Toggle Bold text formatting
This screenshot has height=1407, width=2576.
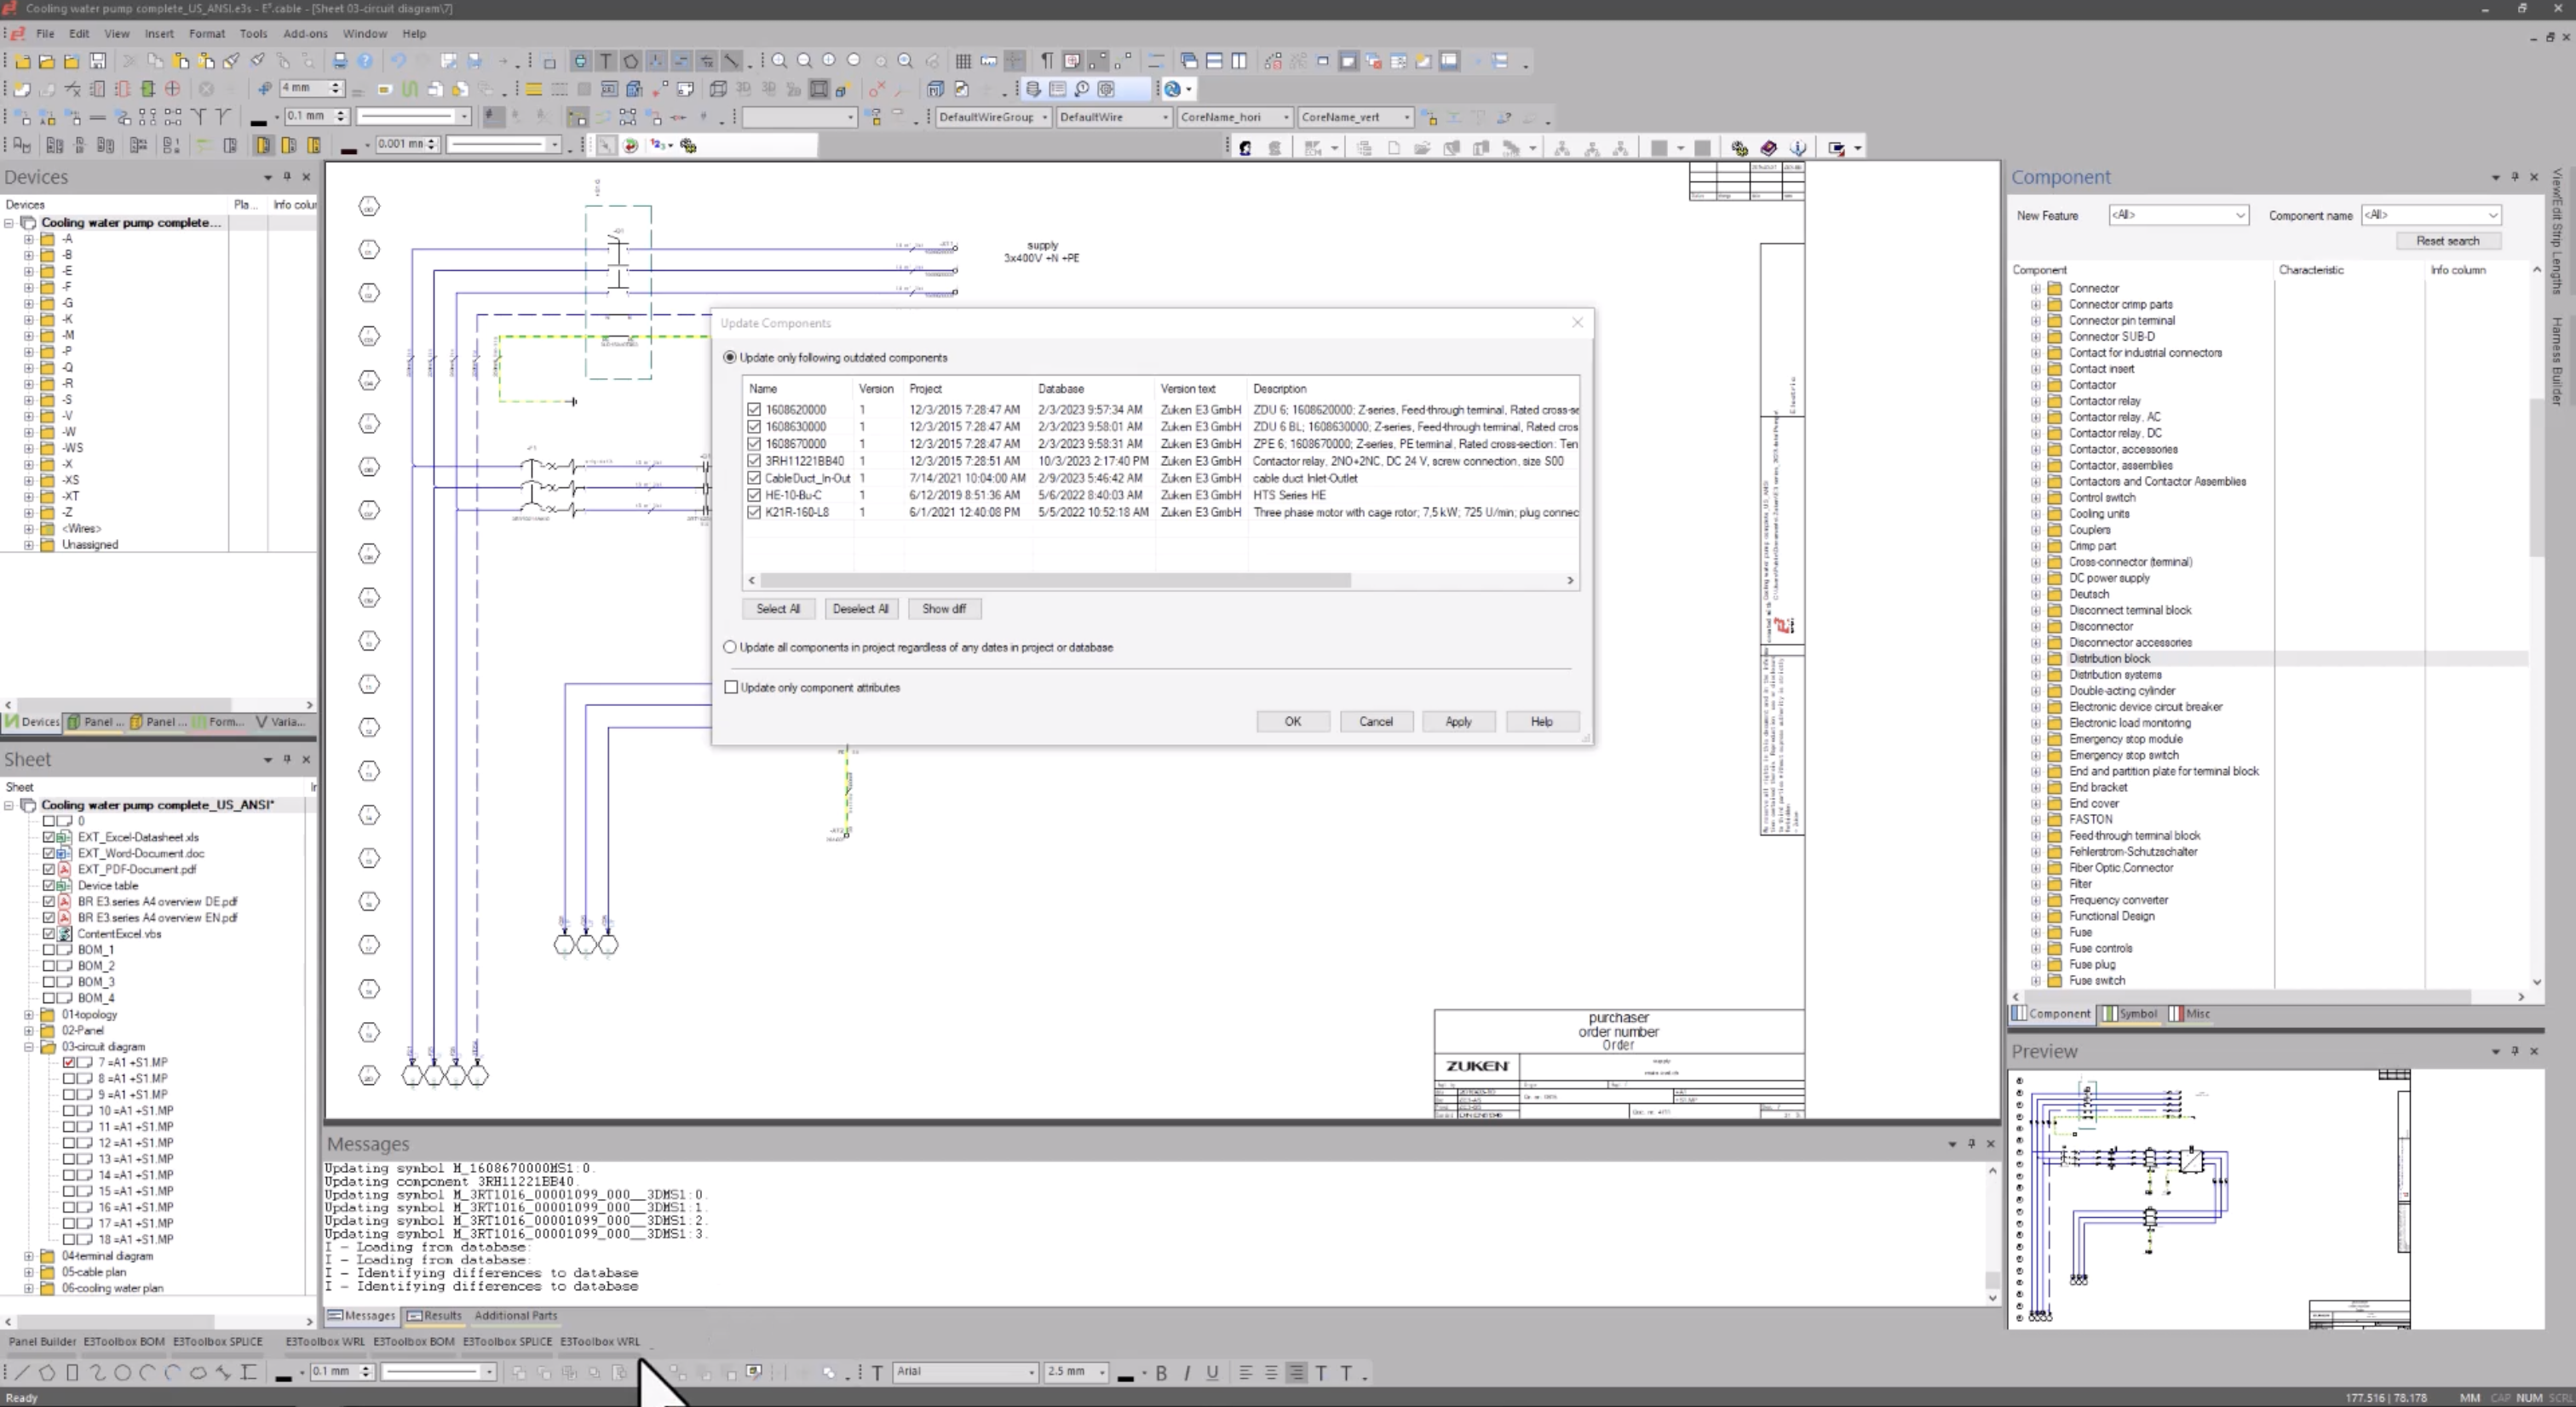point(1161,1373)
